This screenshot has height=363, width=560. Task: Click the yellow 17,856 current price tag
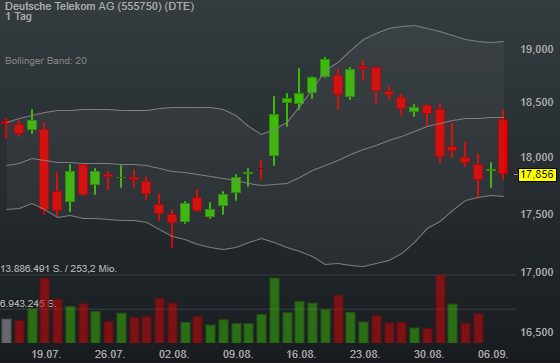[537, 174]
